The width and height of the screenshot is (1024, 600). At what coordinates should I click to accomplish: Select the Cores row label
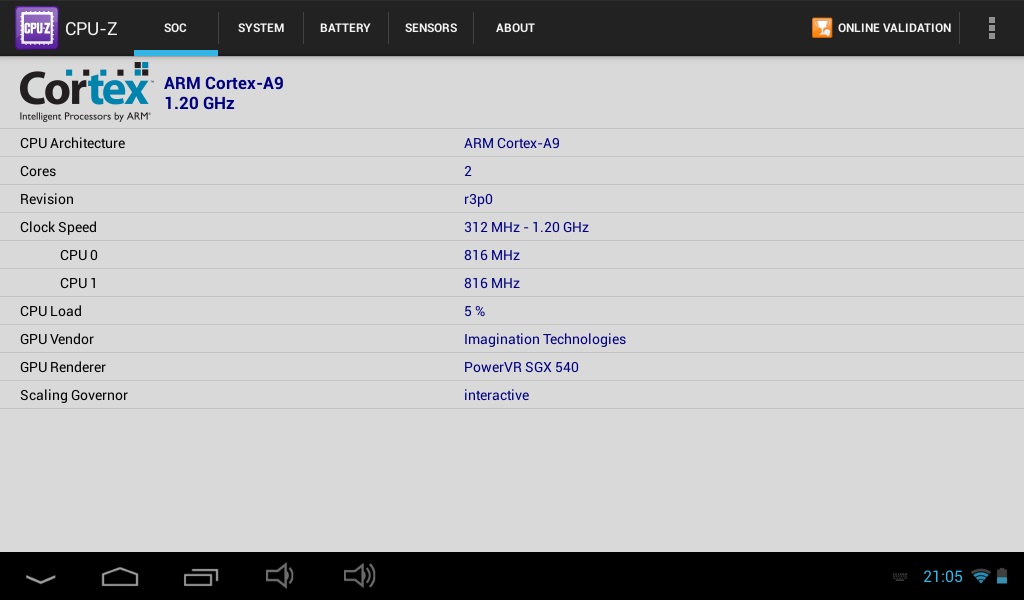38,171
